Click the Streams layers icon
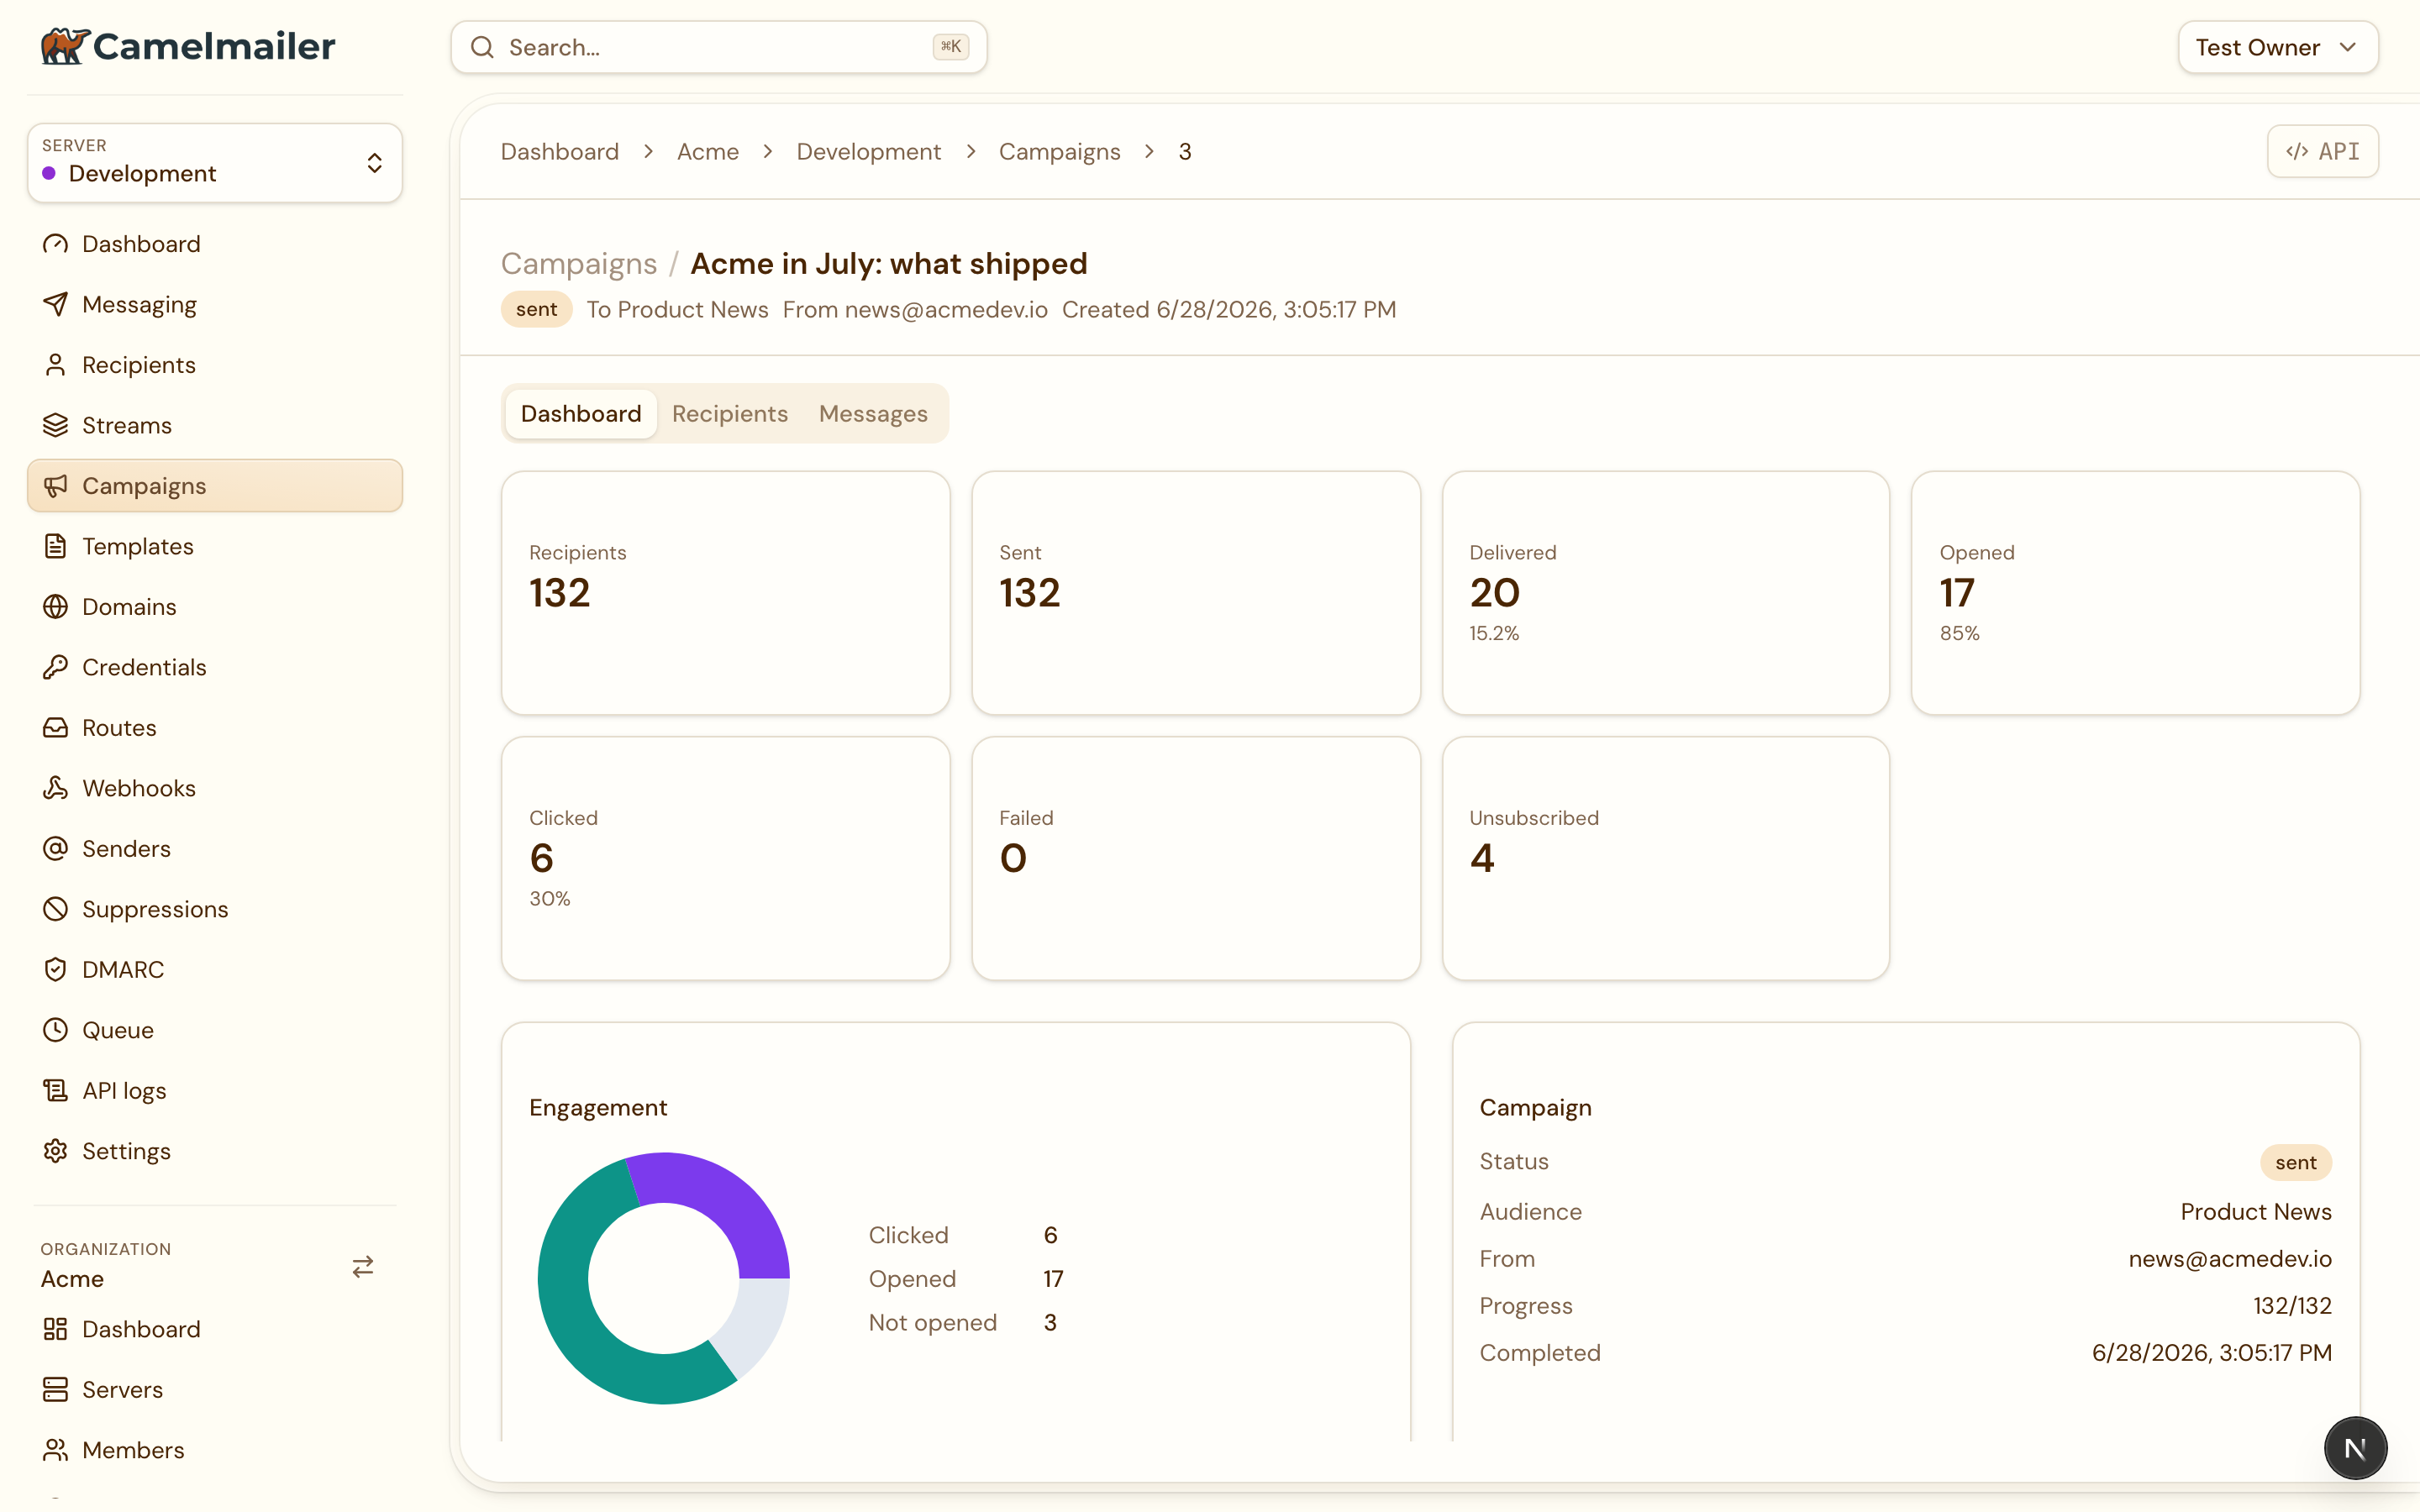Screen dimensions: 2420x1512 (x=56, y=425)
